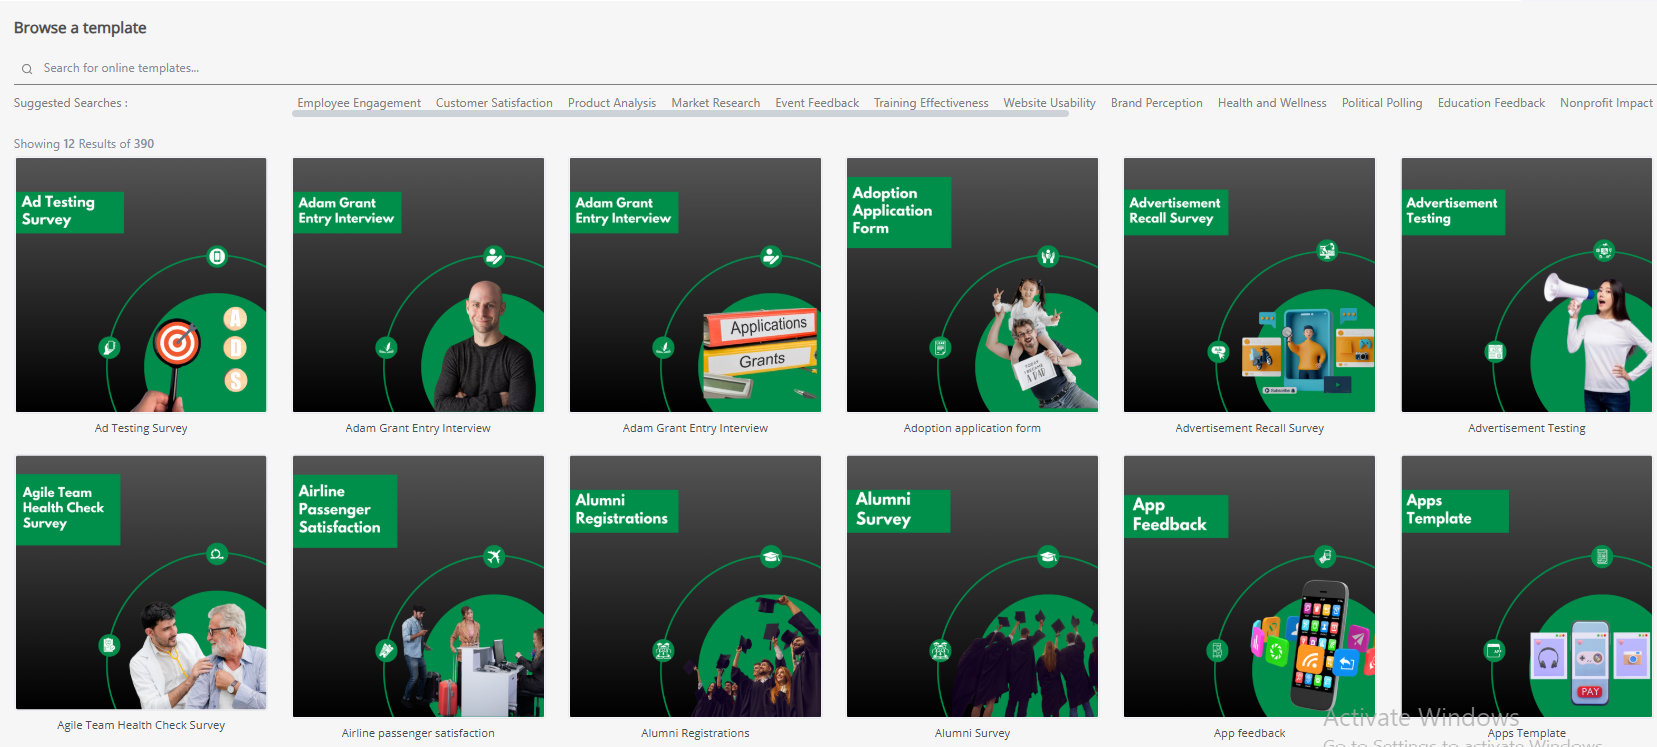Open the Advertisement Recall Survey thumbnail
Screen dimensions: 1657x747
tap(1249, 285)
